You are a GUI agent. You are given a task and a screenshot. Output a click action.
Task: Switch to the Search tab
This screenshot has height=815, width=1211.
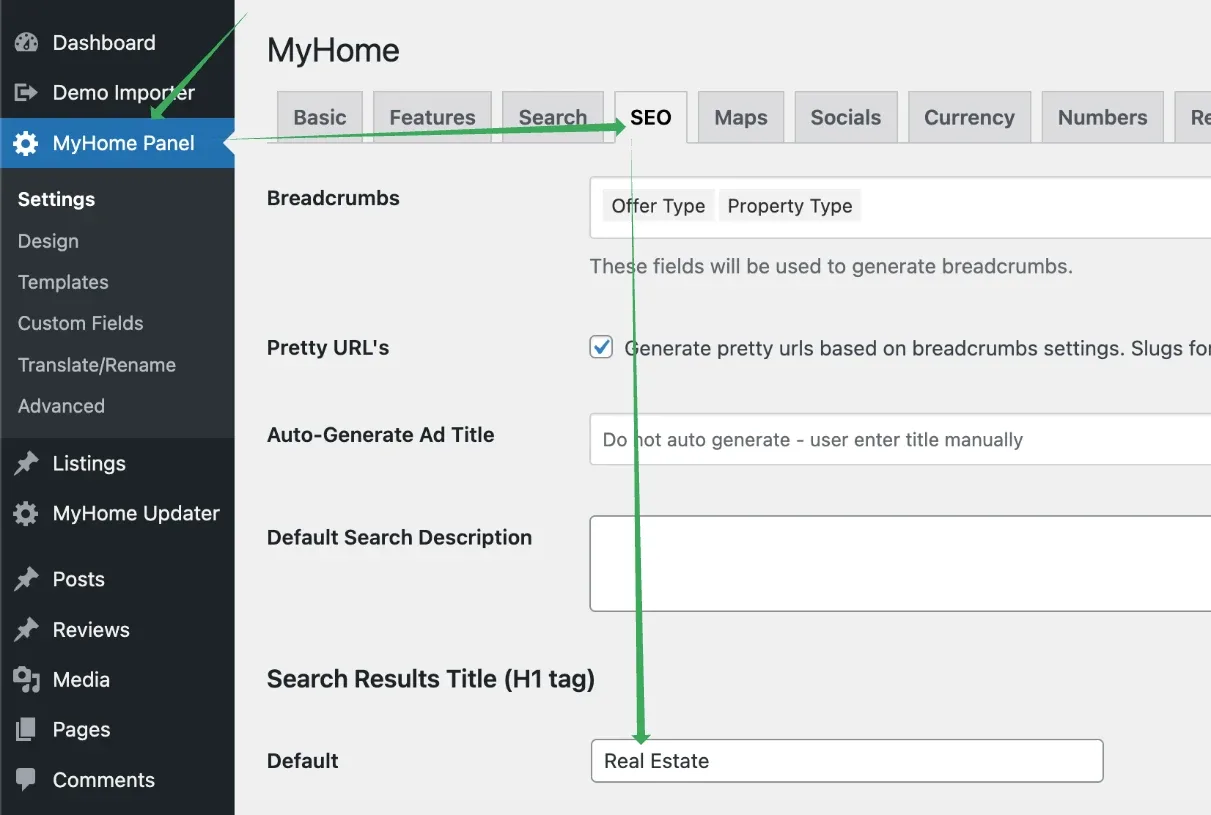click(x=553, y=117)
